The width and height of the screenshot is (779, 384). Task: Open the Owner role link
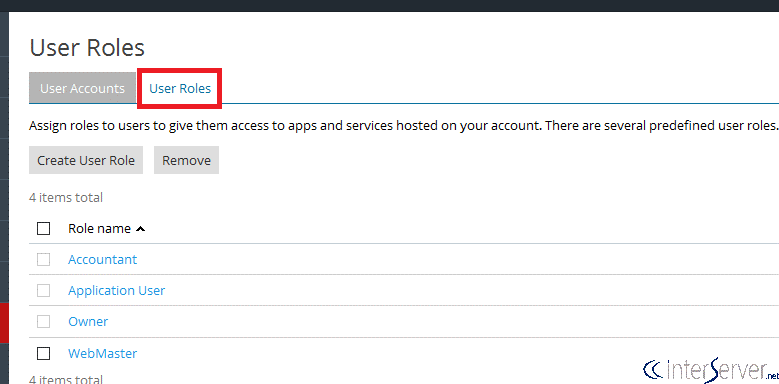[x=88, y=321]
